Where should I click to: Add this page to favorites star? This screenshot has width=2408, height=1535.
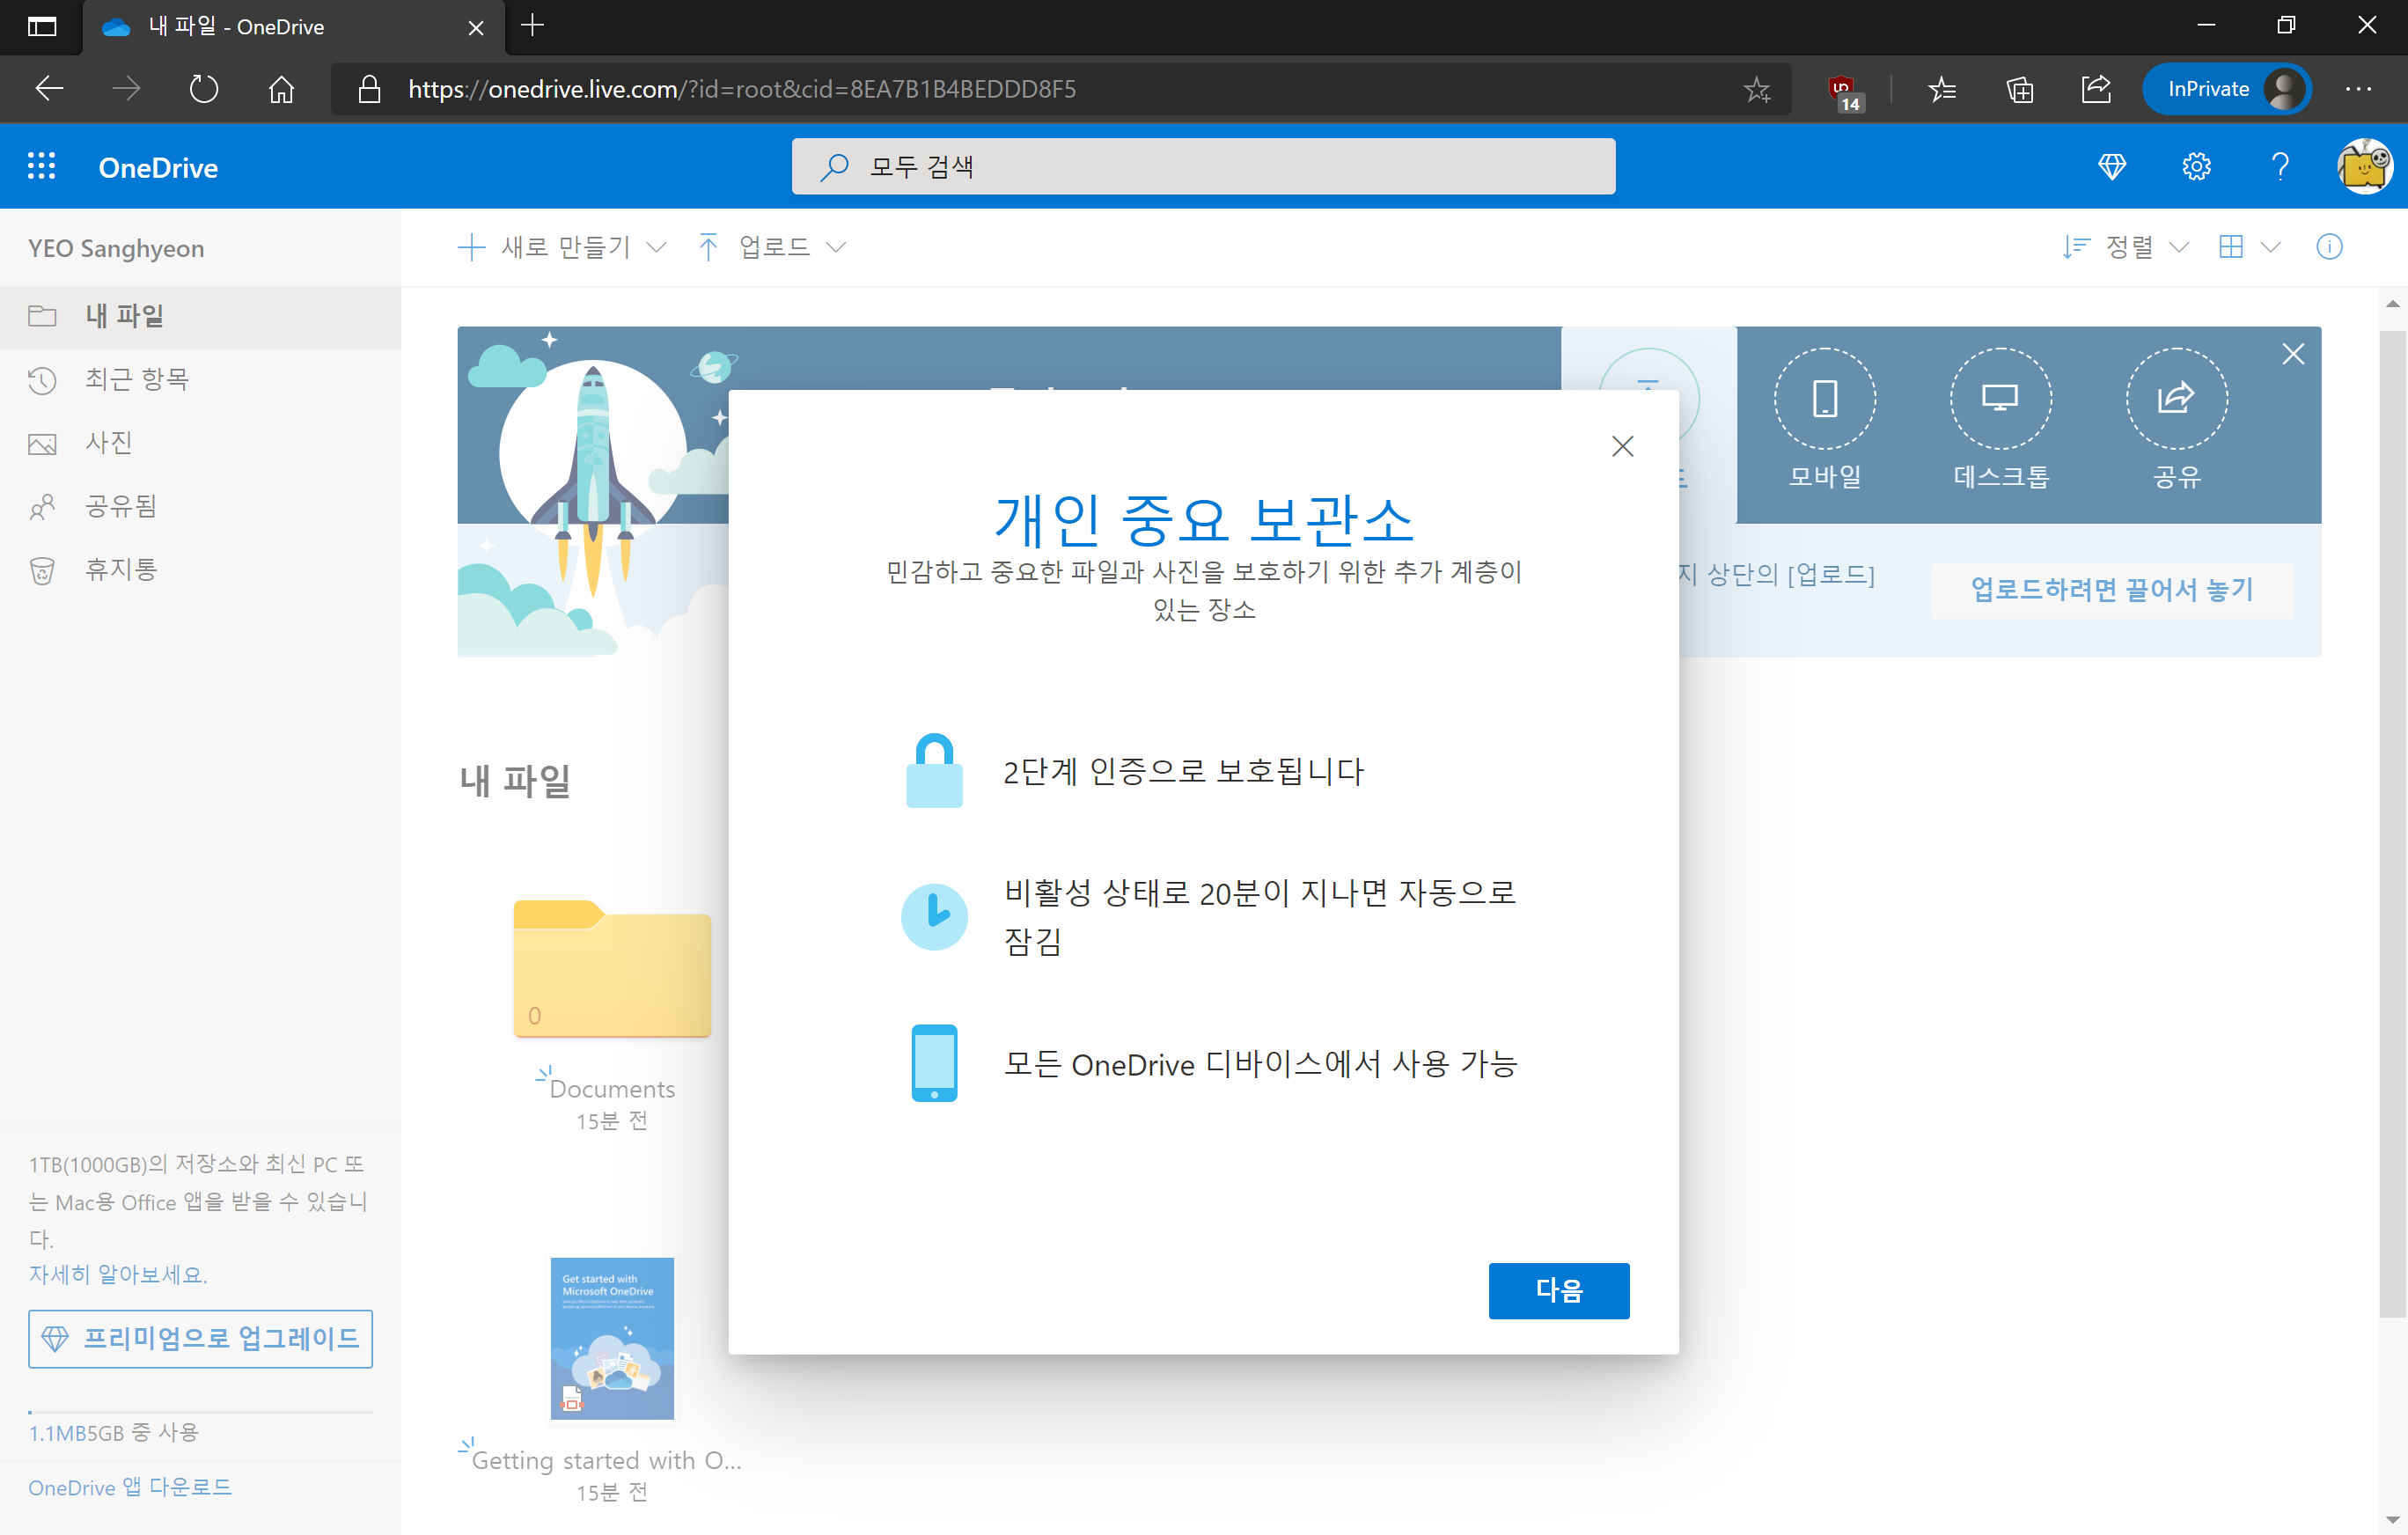coord(1756,89)
